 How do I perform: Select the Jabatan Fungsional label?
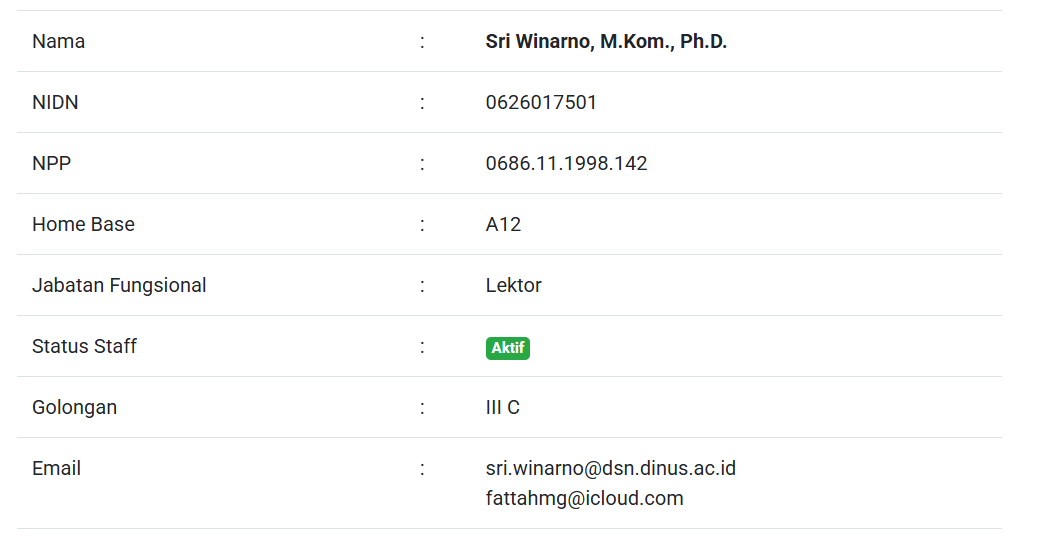119,286
